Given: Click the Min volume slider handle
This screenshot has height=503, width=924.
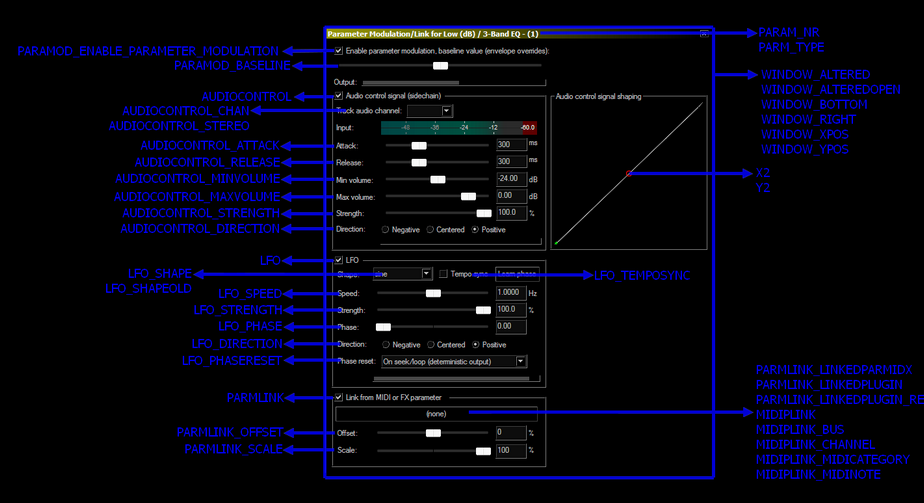Looking at the screenshot, I should (x=438, y=180).
